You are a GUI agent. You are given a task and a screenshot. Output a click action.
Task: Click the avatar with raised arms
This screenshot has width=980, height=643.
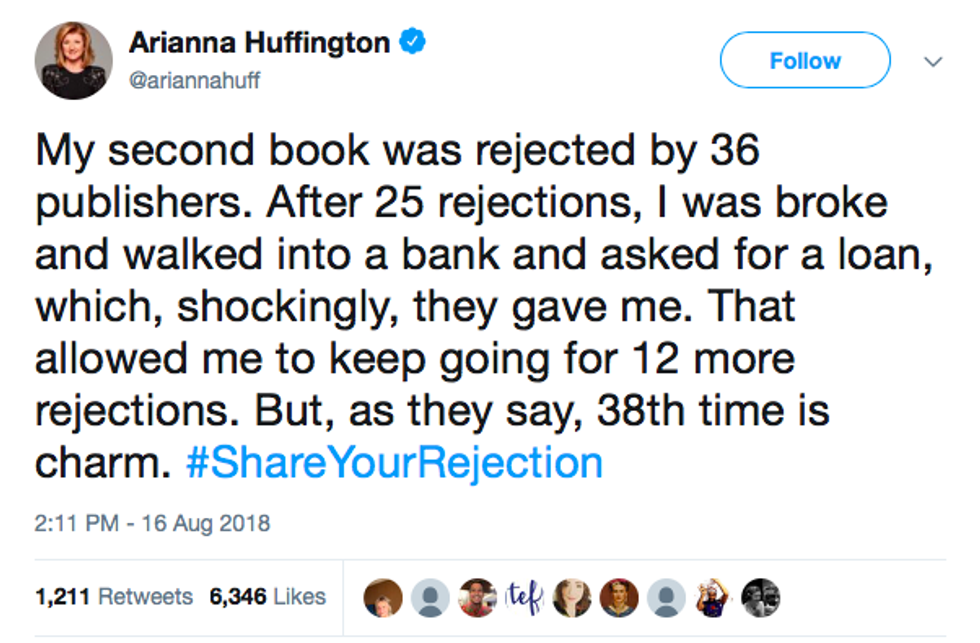(x=713, y=598)
